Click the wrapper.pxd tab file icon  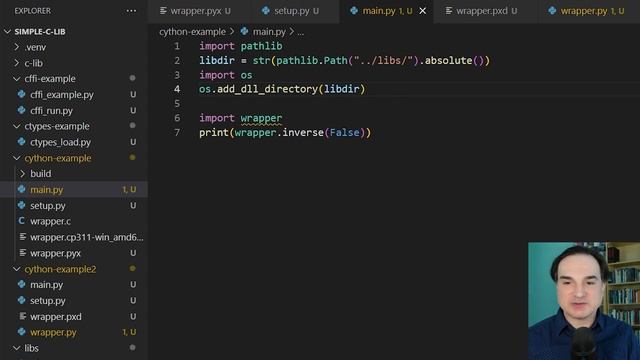449,11
